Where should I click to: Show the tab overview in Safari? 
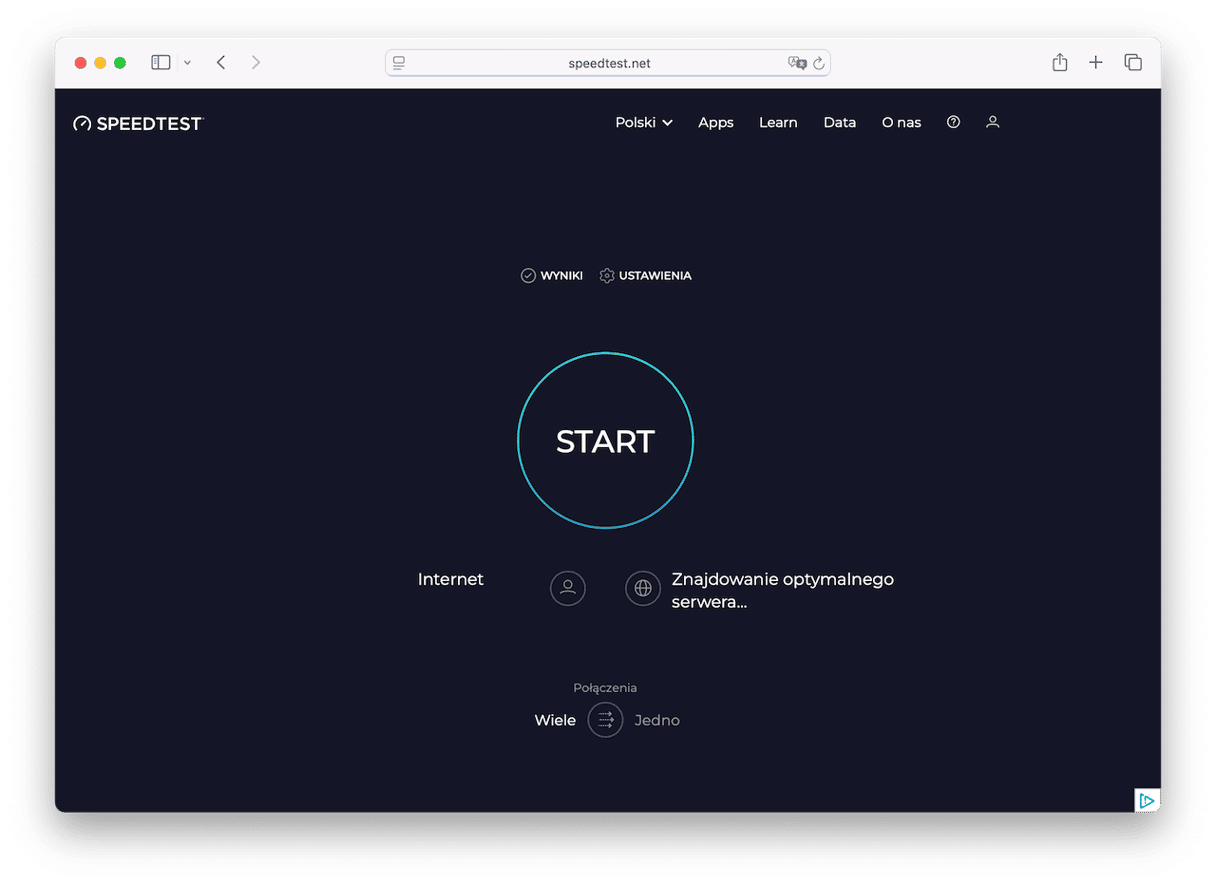(x=1133, y=63)
